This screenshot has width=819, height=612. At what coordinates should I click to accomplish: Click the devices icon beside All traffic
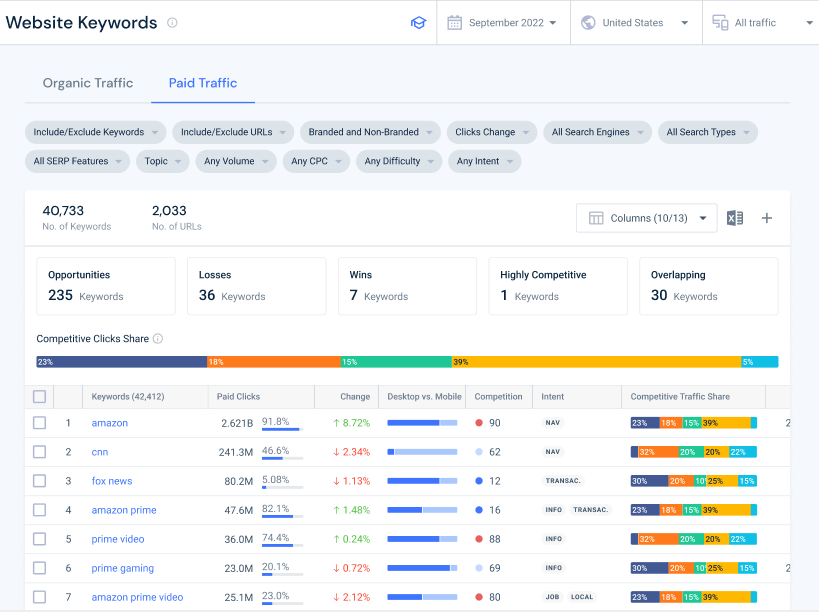coord(717,22)
